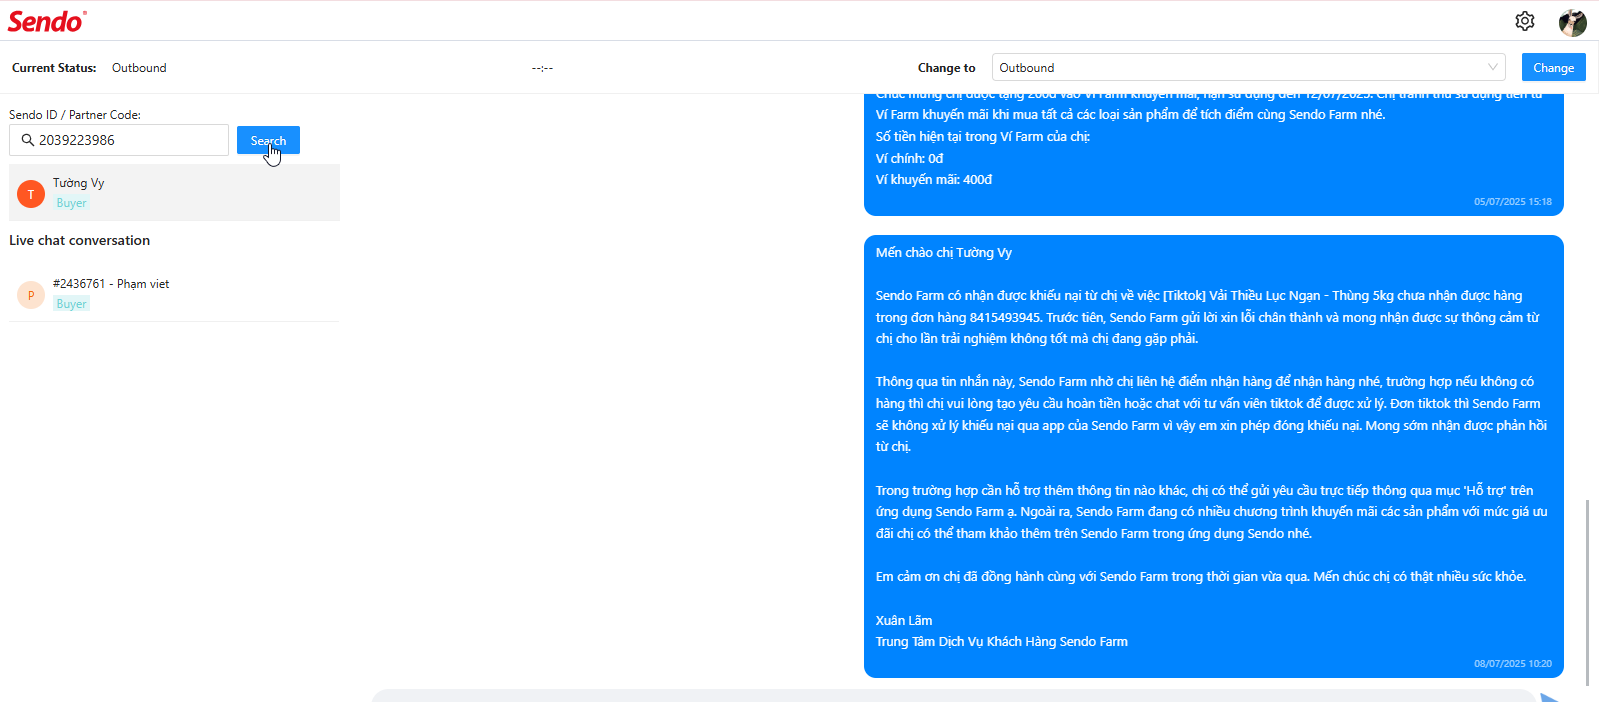Expand the Change to status dropdown
The width and height of the screenshot is (1599, 702).
pyautogui.click(x=1249, y=68)
